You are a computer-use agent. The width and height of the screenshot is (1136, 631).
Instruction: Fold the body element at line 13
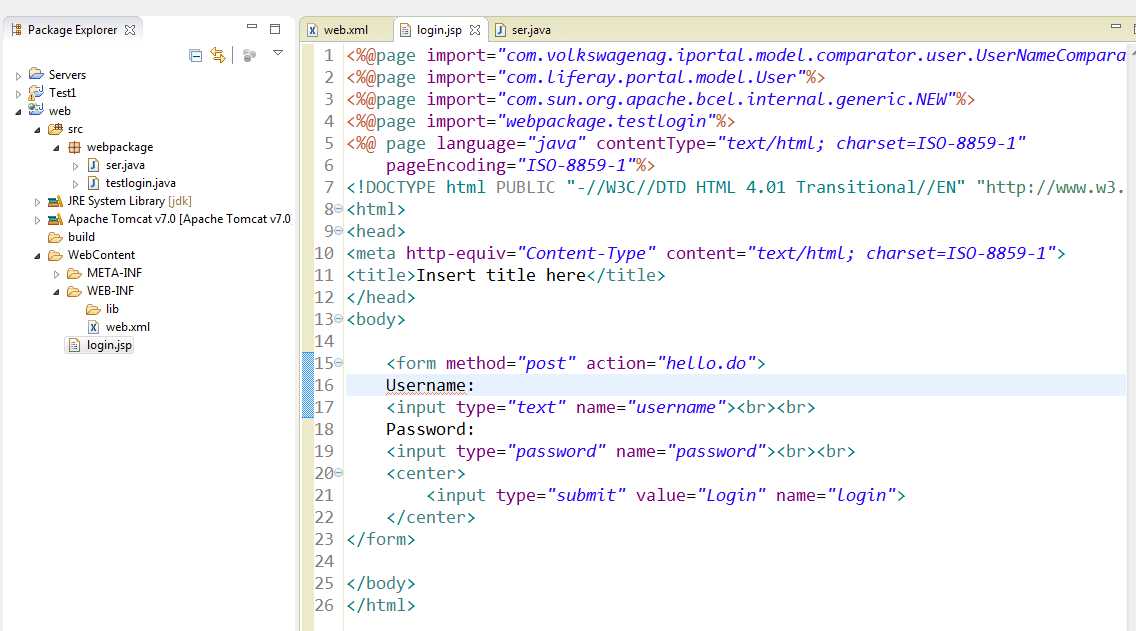point(338,319)
